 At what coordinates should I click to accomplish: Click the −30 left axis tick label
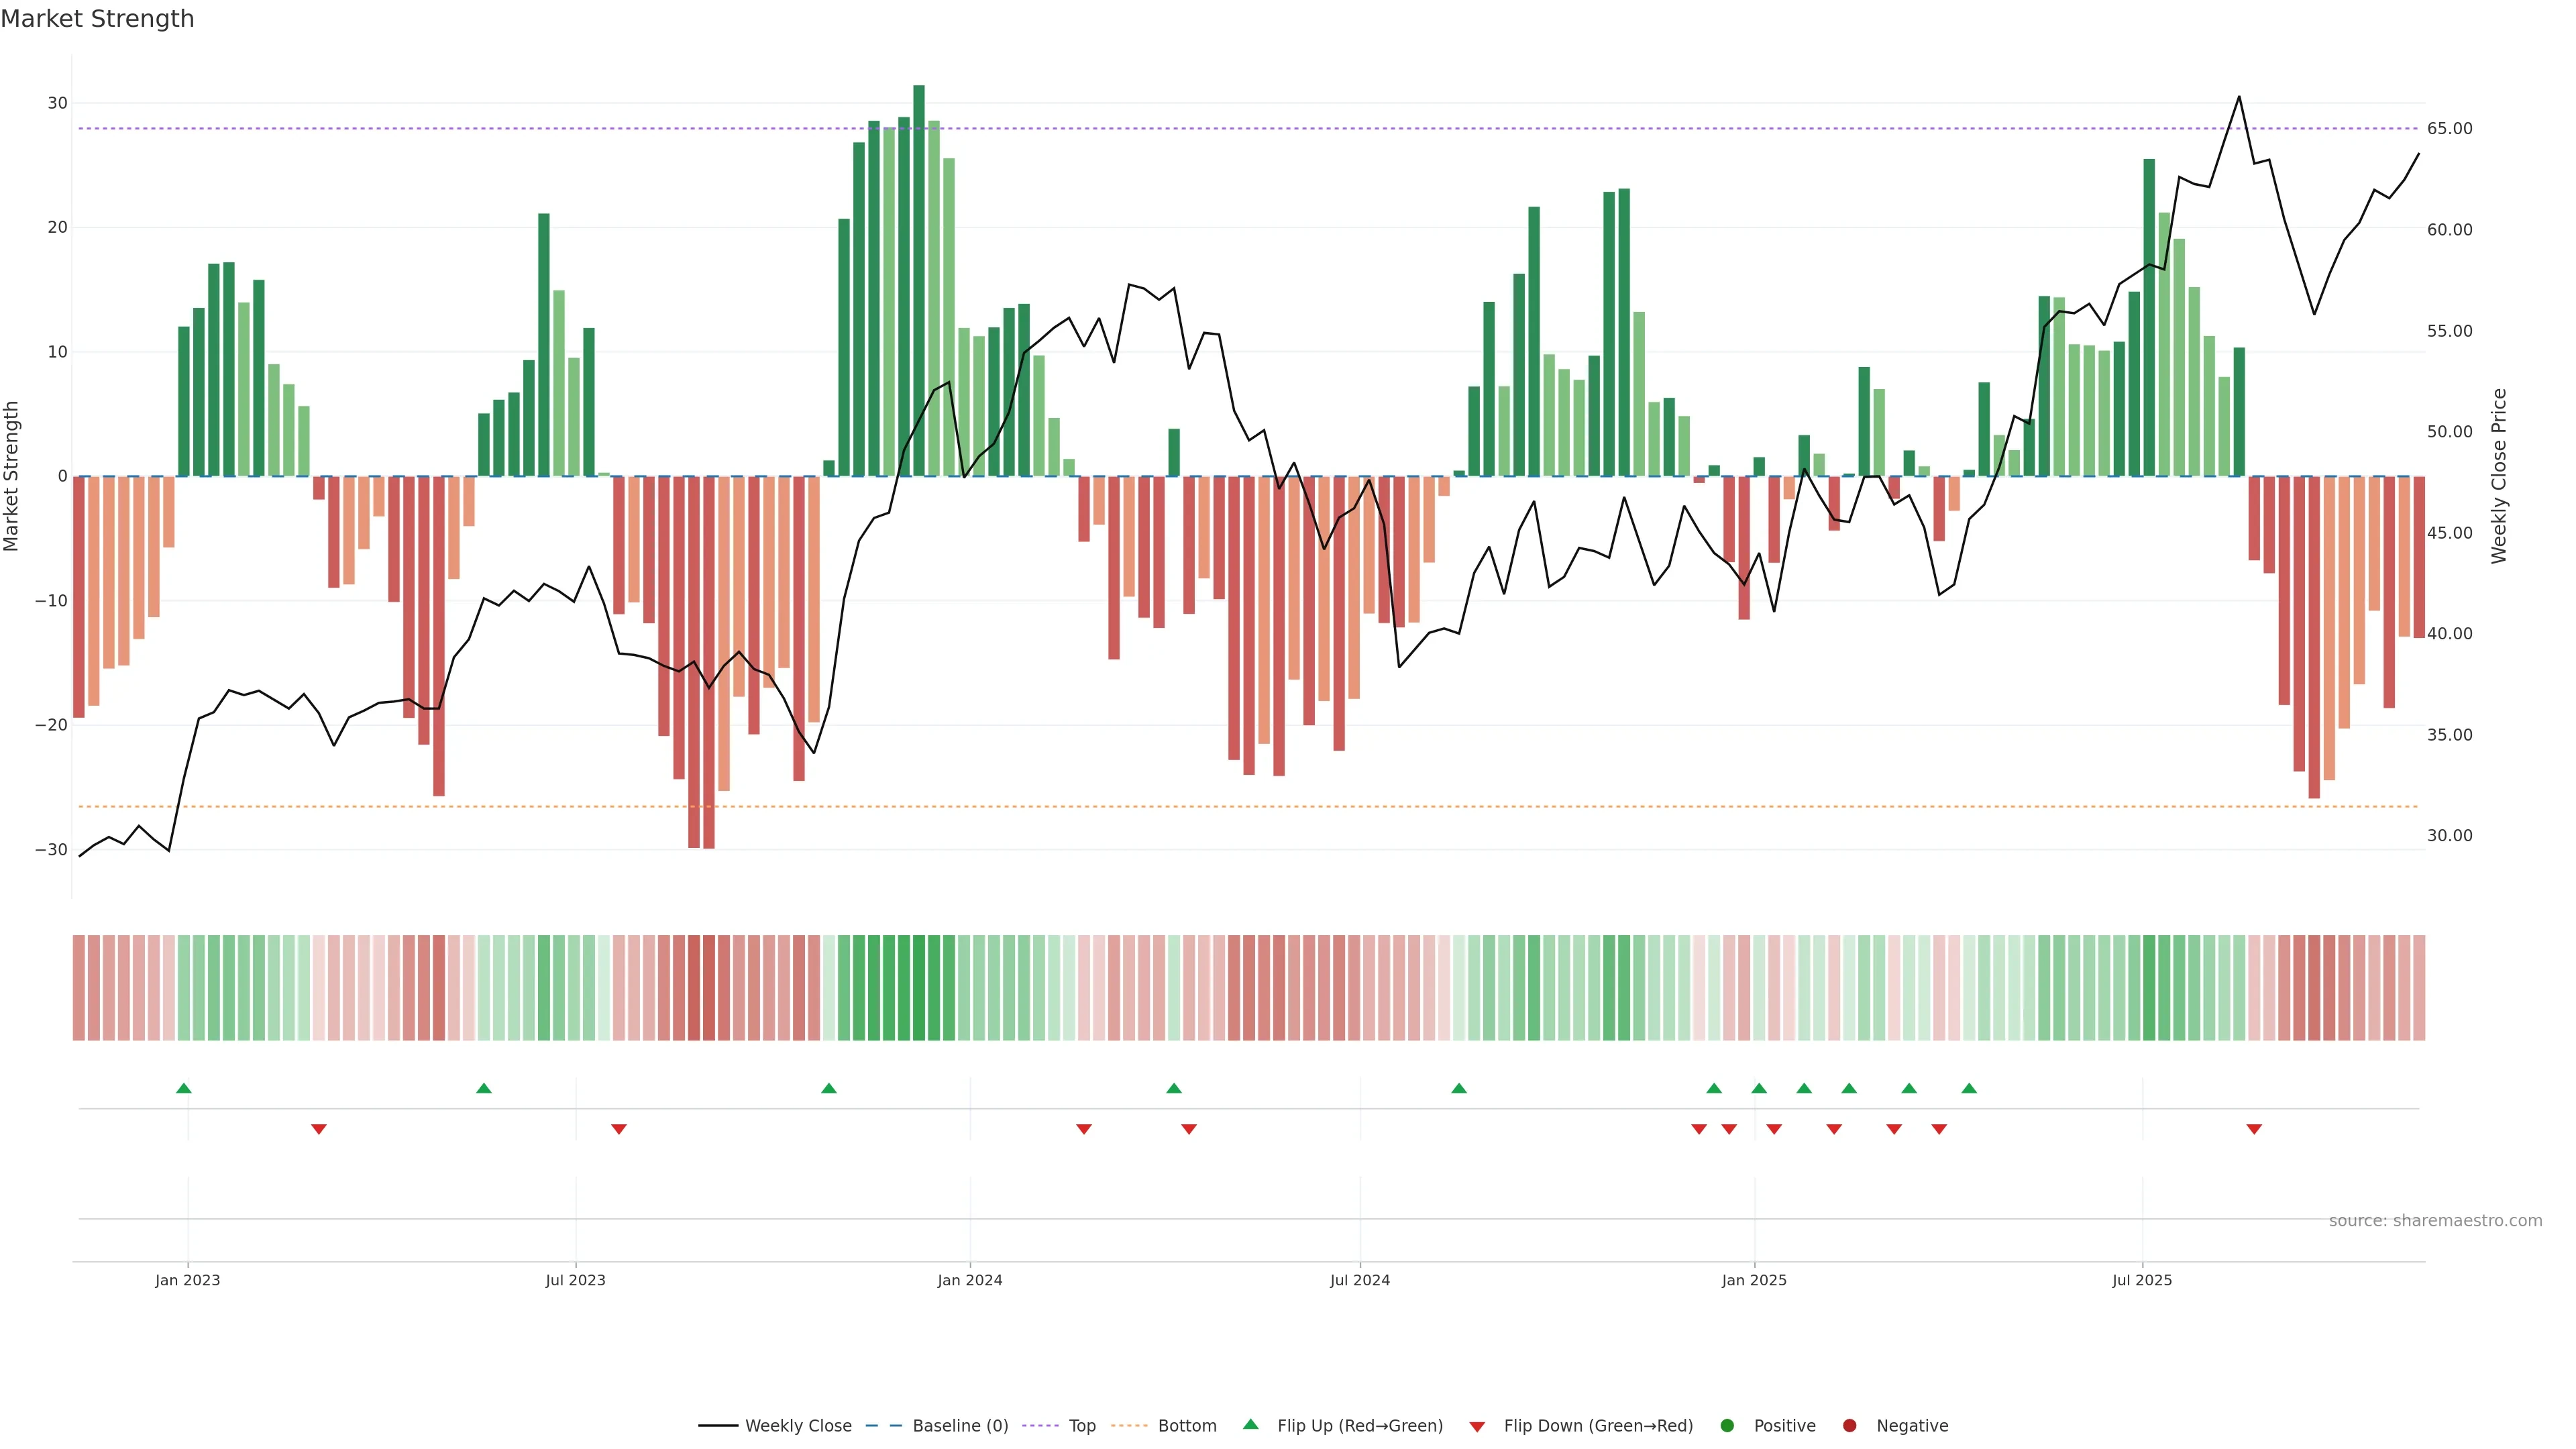tap(51, 850)
